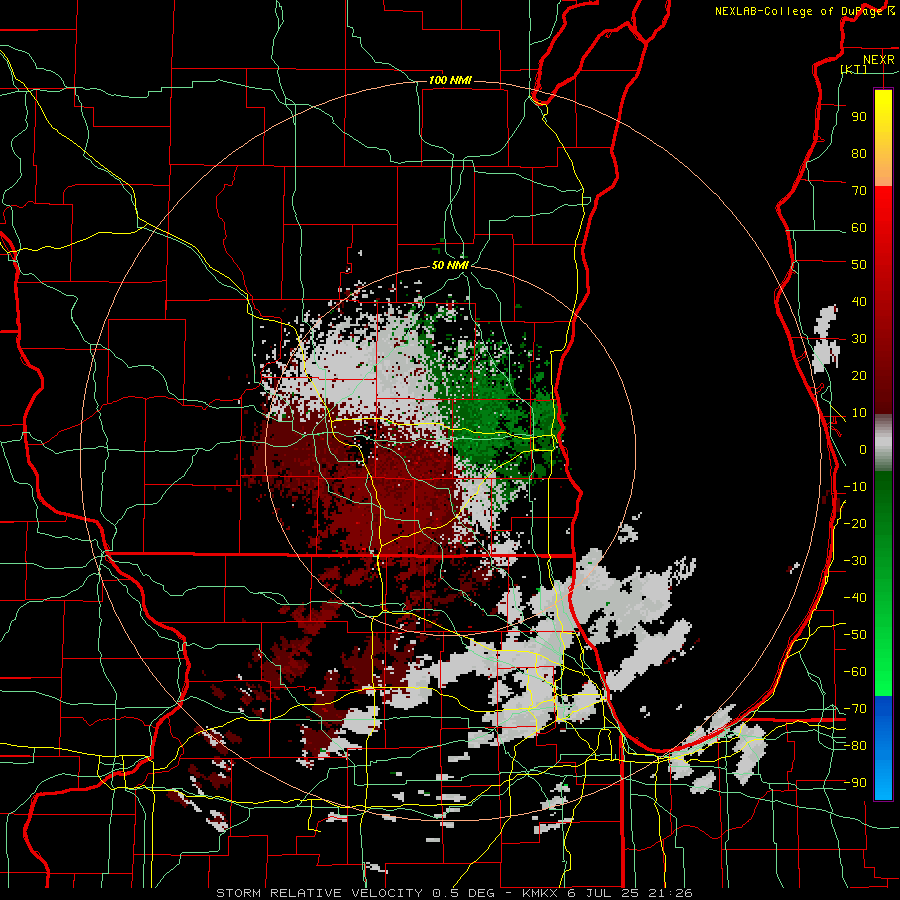The height and width of the screenshot is (900, 900).
Task: Select the blue segment of the velocity color bar
Action: tap(883, 748)
